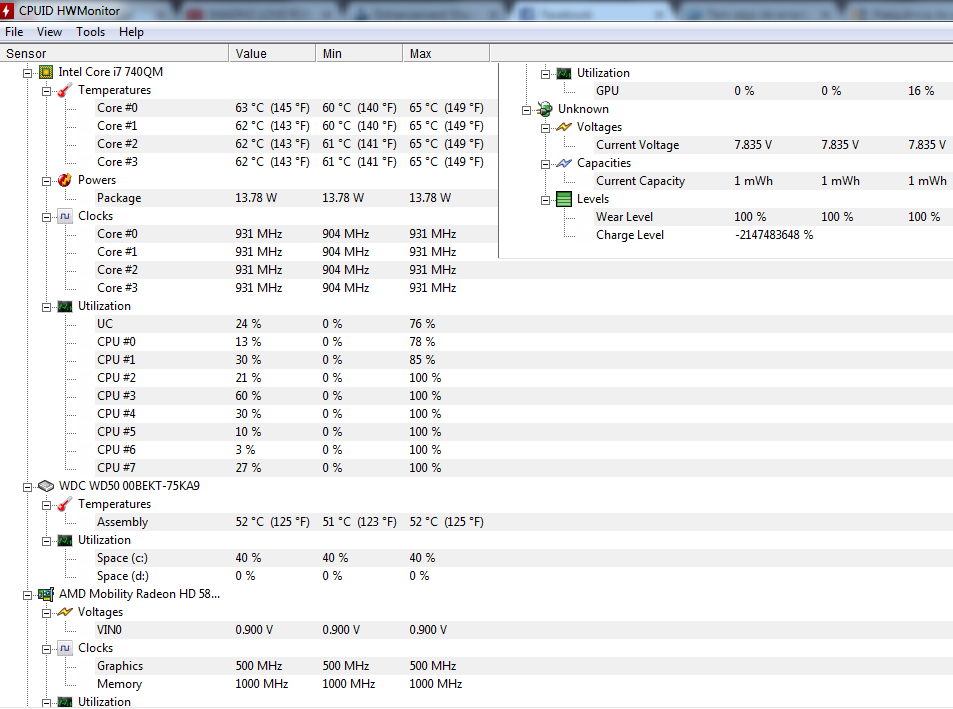Click the -2147483648 % Charge Level value
This screenshot has width=953, height=709.
774,235
